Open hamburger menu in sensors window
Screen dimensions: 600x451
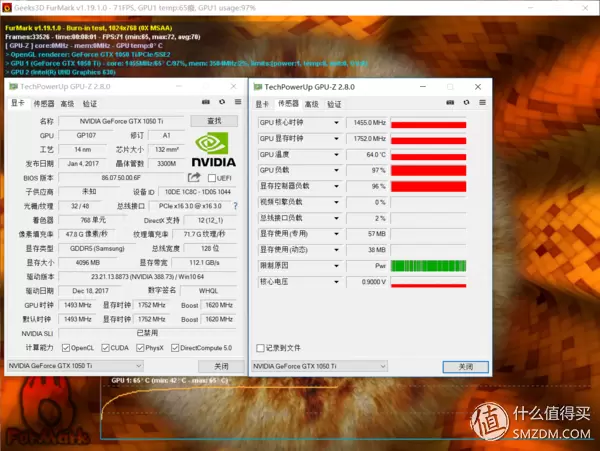click(x=483, y=102)
